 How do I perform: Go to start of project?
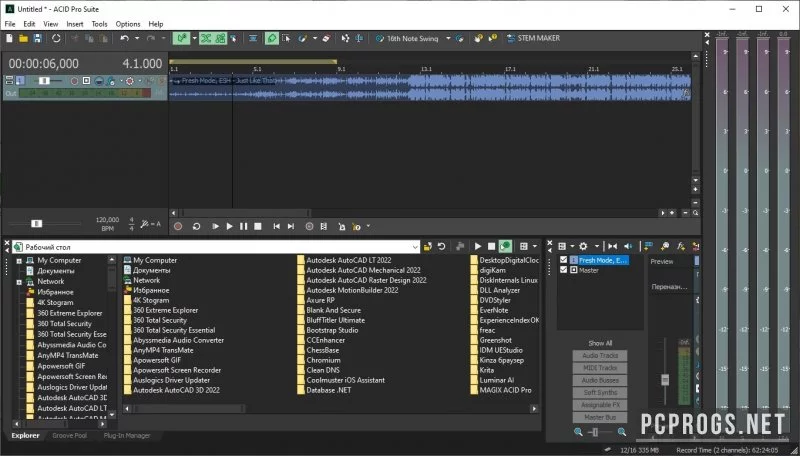pos(277,226)
